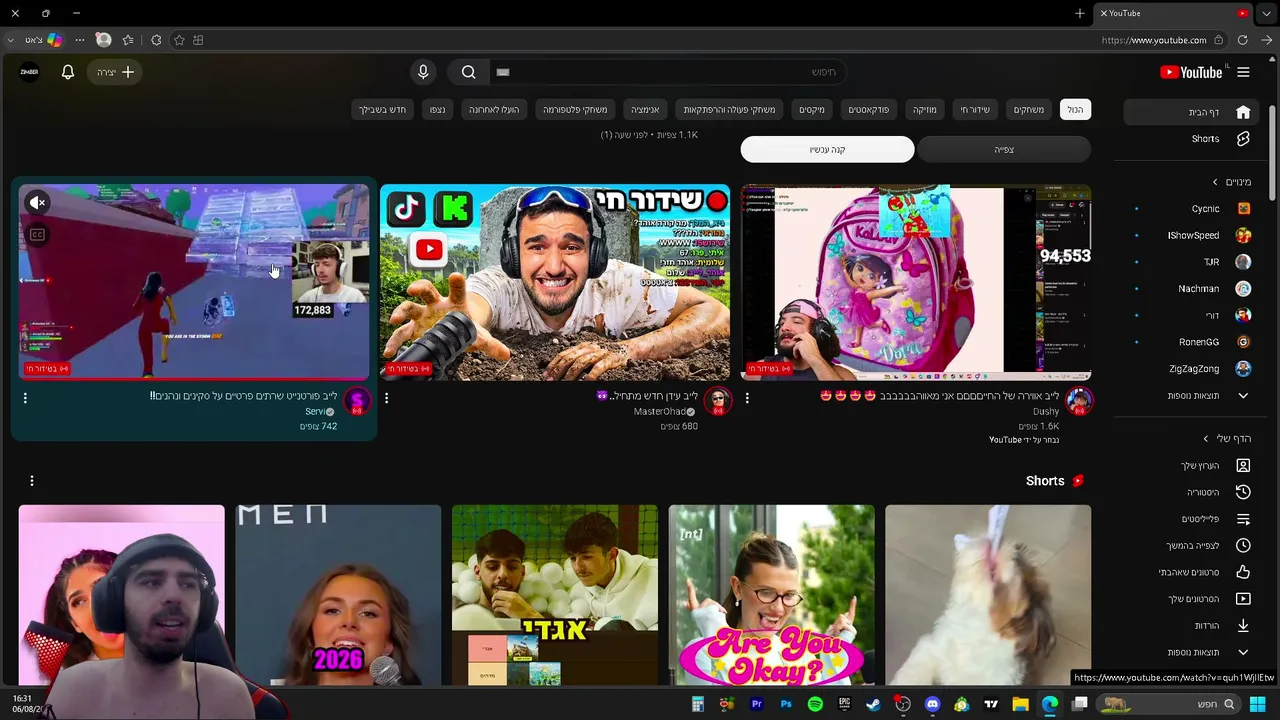Open the more-options menu for the Dushy live stream

click(747, 398)
